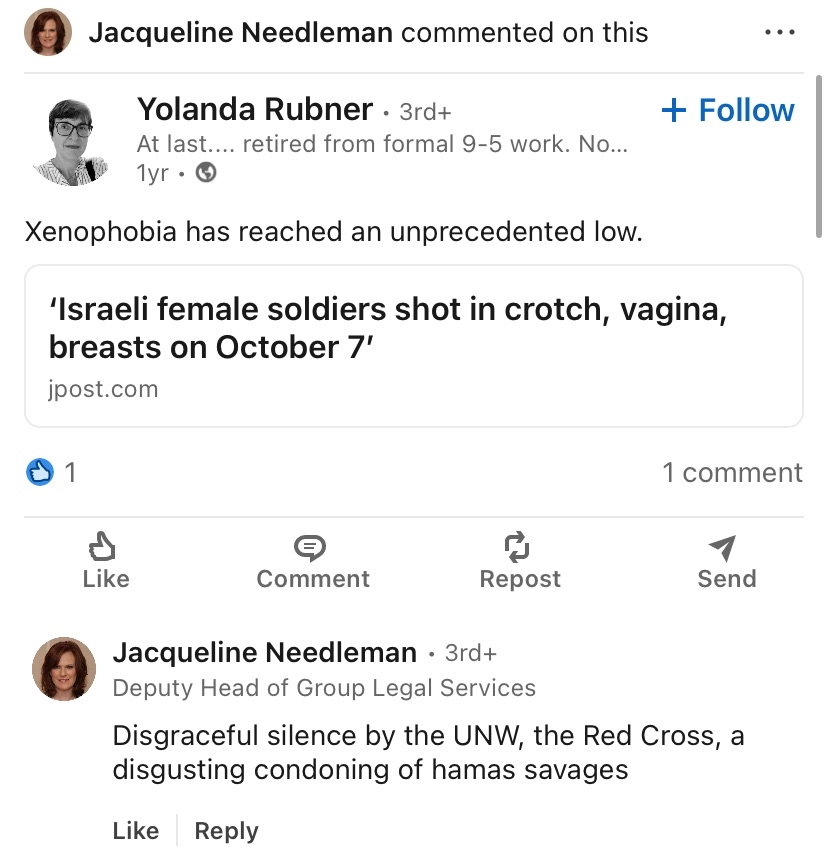
Task: Open the jpost.com article link card
Action: pos(413,346)
